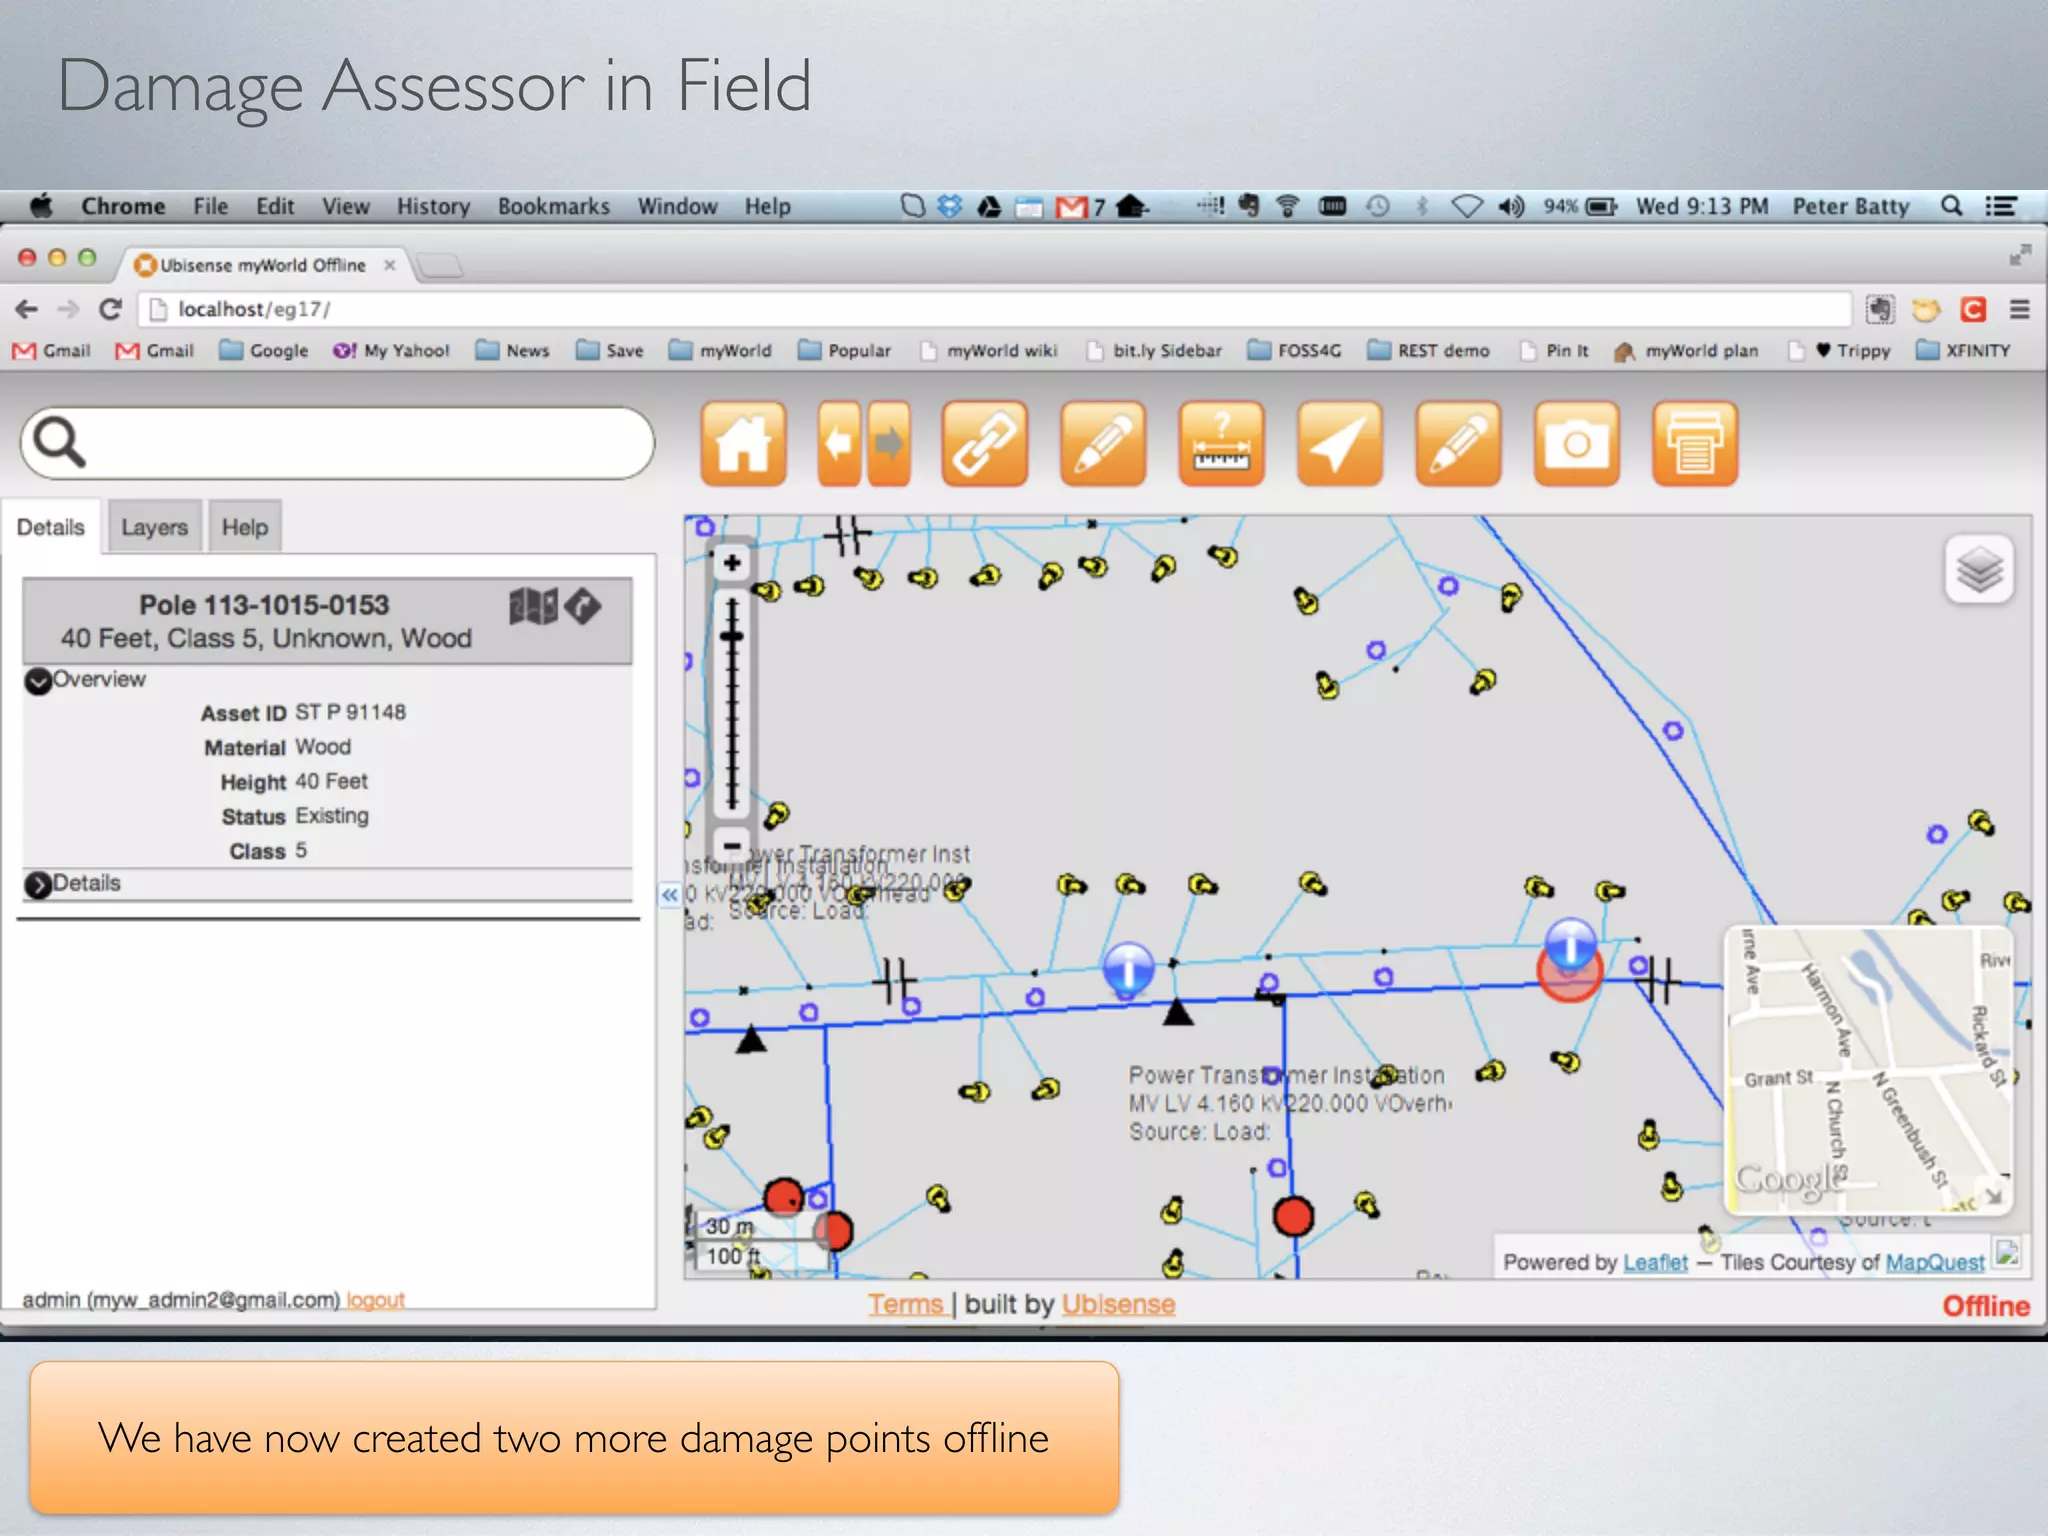Image resolution: width=2048 pixels, height=1536 pixels.
Task: Click the myWorld wiki bookmark
Action: [989, 350]
